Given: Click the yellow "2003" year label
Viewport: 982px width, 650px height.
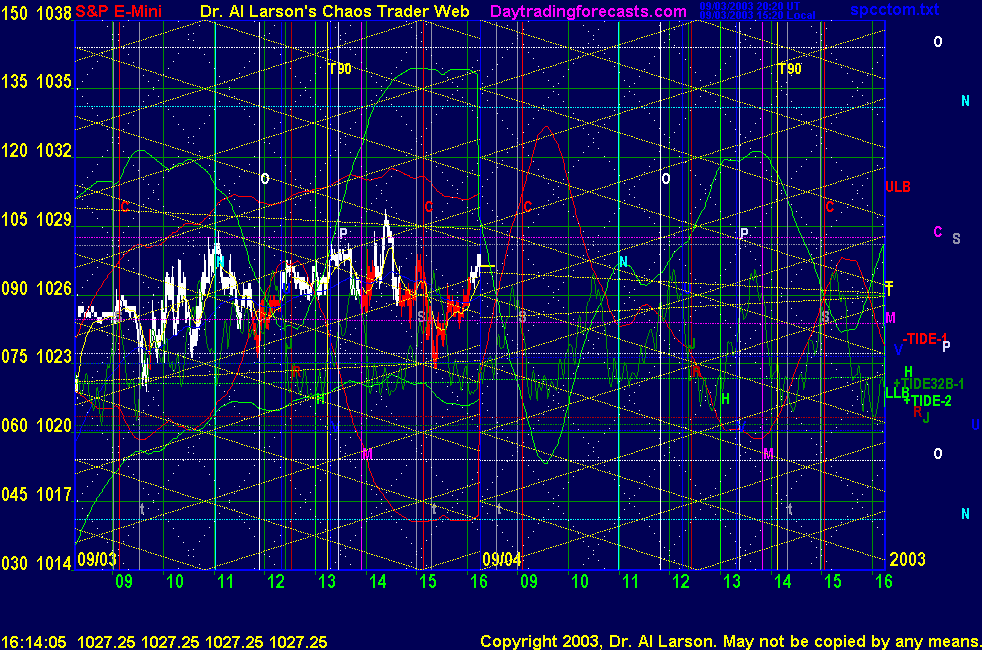Looking at the screenshot, I should tap(907, 559).
